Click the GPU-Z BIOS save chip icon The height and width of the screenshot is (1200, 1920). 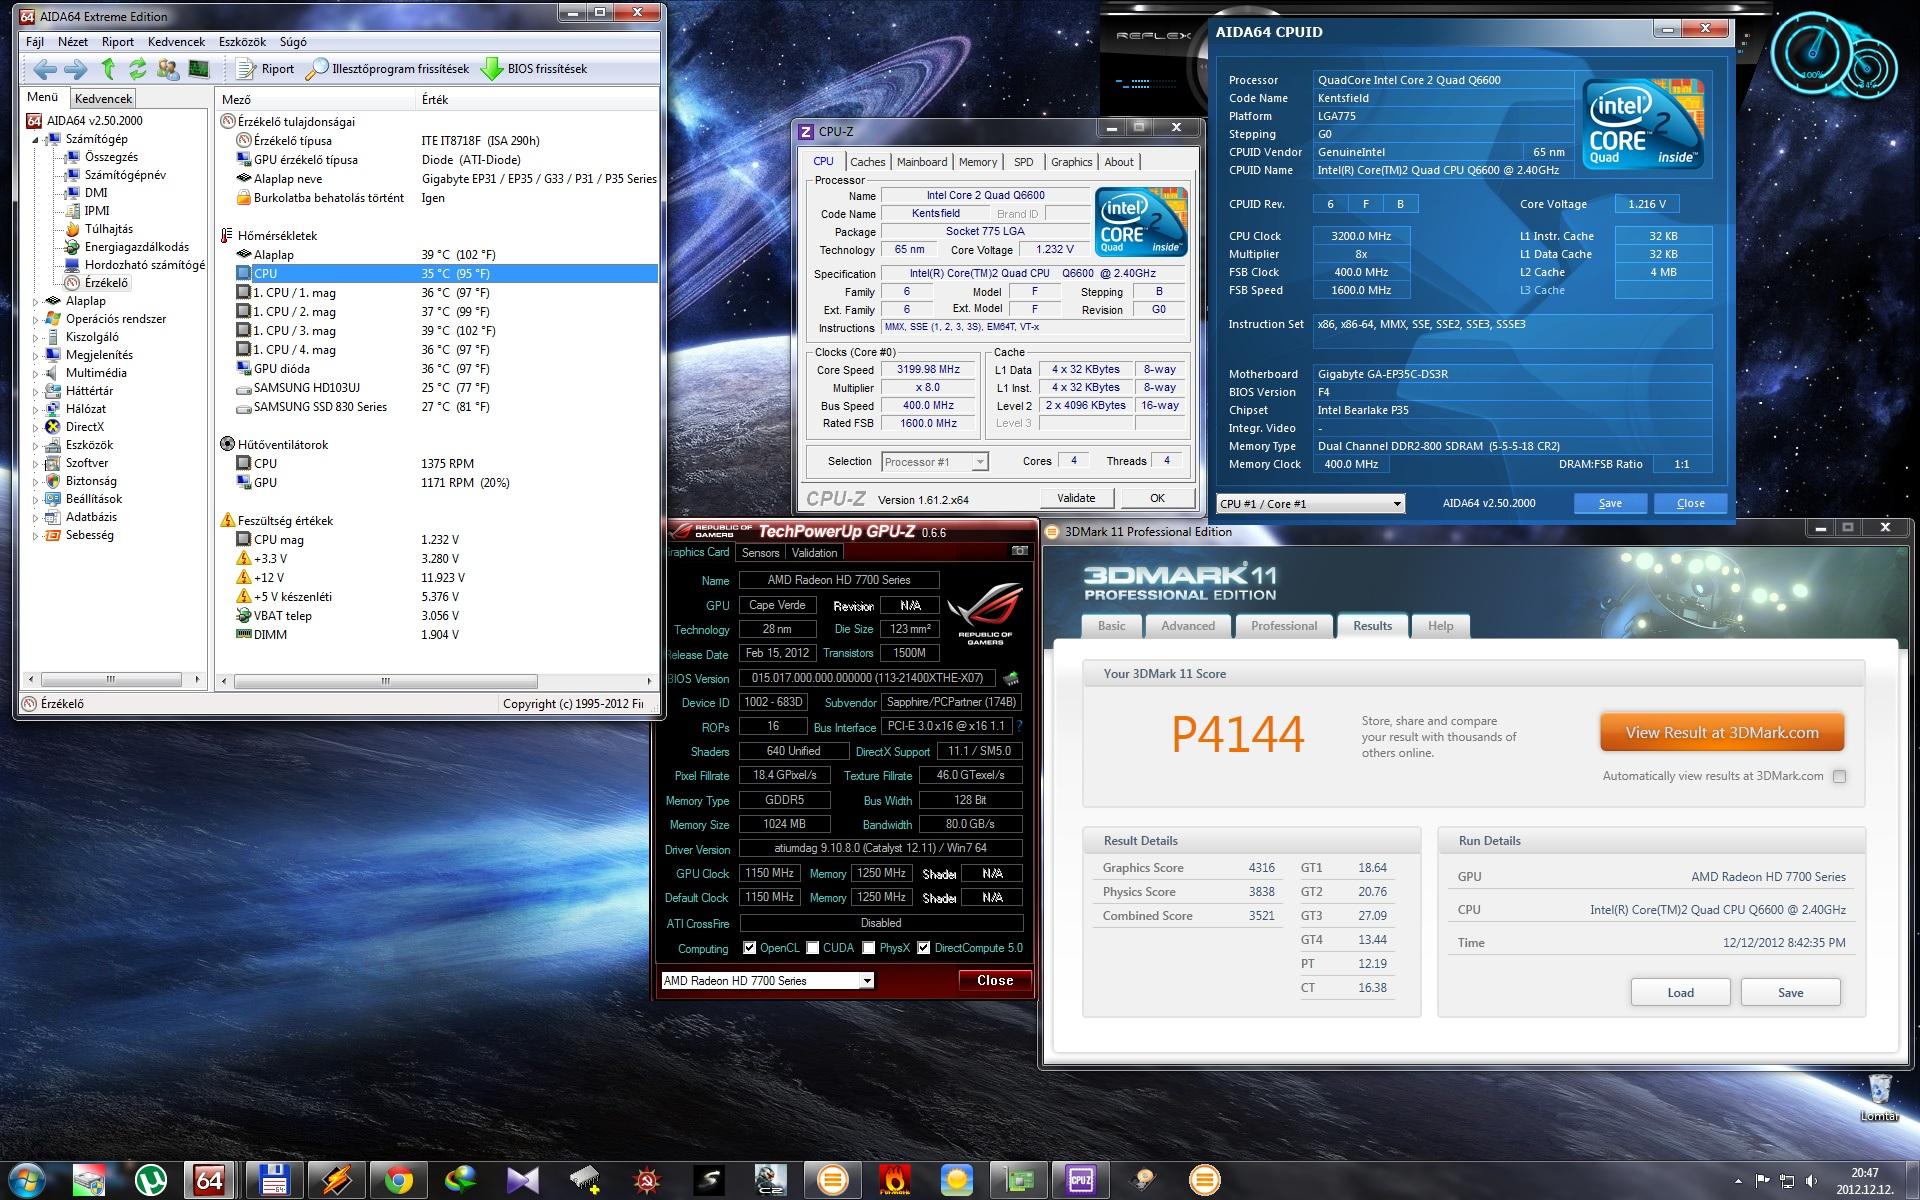1011,678
